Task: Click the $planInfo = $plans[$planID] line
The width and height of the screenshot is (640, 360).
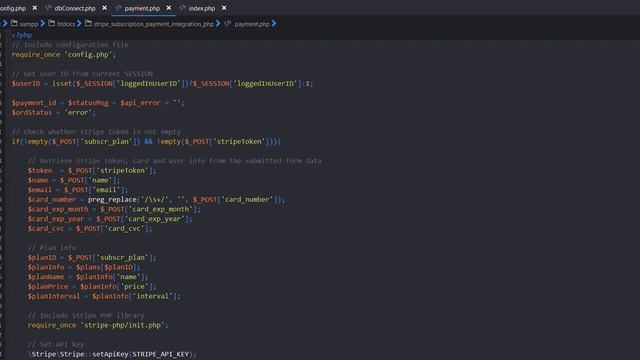Action: coord(84,267)
